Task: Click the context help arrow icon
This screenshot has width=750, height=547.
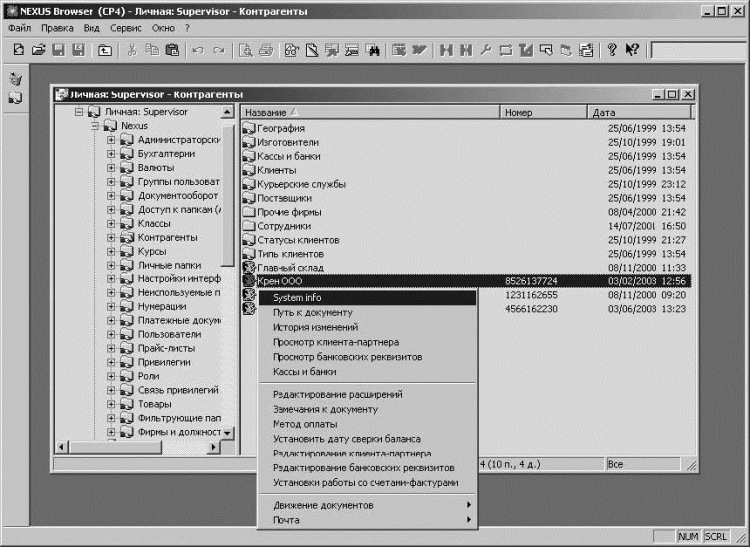Action: pyautogui.click(x=632, y=49)
